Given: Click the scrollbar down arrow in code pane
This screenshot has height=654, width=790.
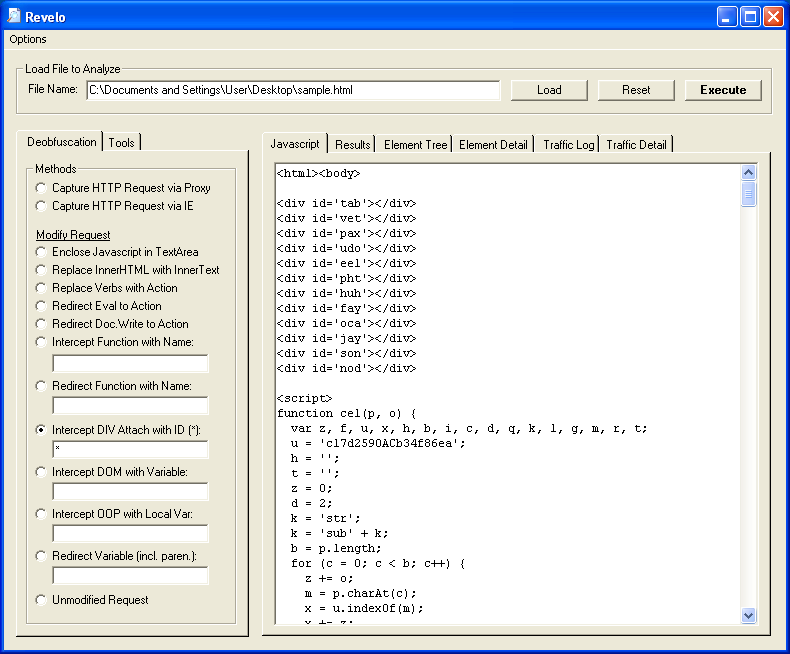Looking at the screenshot, I should pos(749,615).
